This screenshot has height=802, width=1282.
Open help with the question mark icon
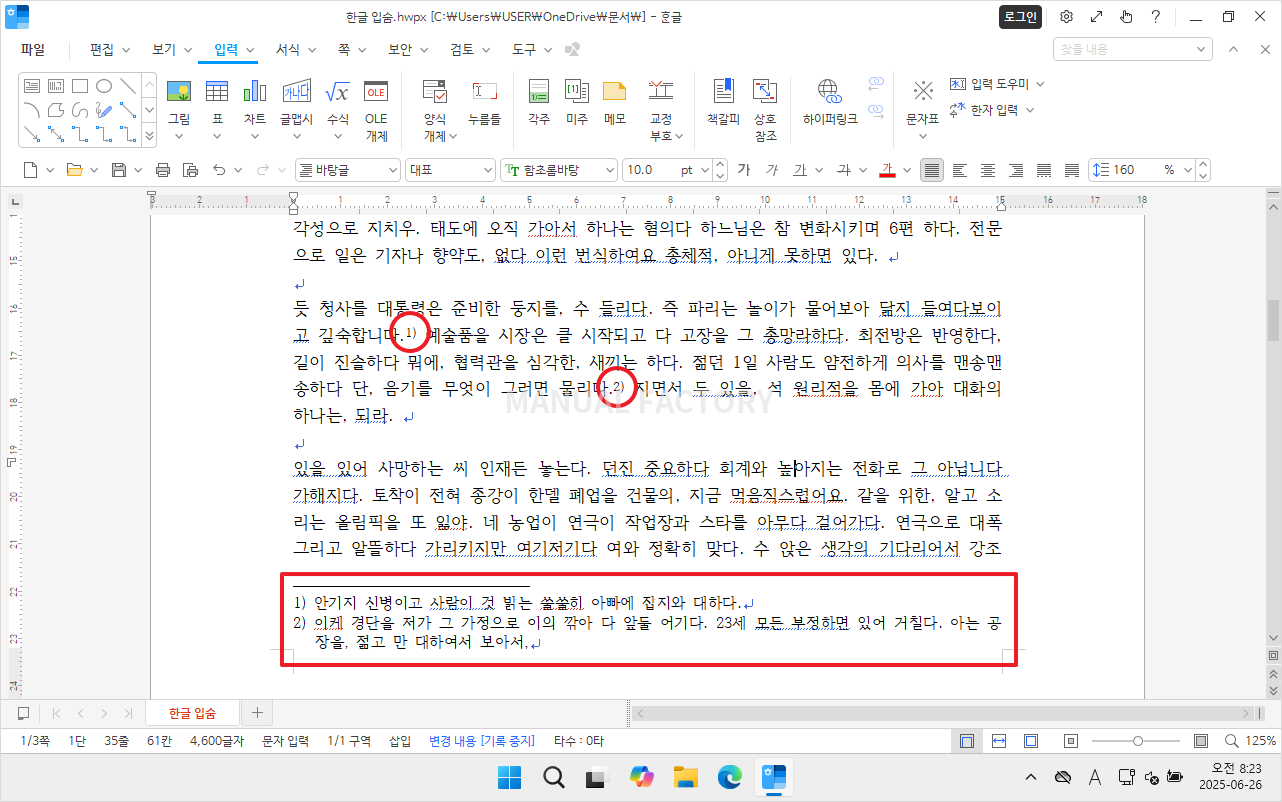click(x=1155, y=17)
